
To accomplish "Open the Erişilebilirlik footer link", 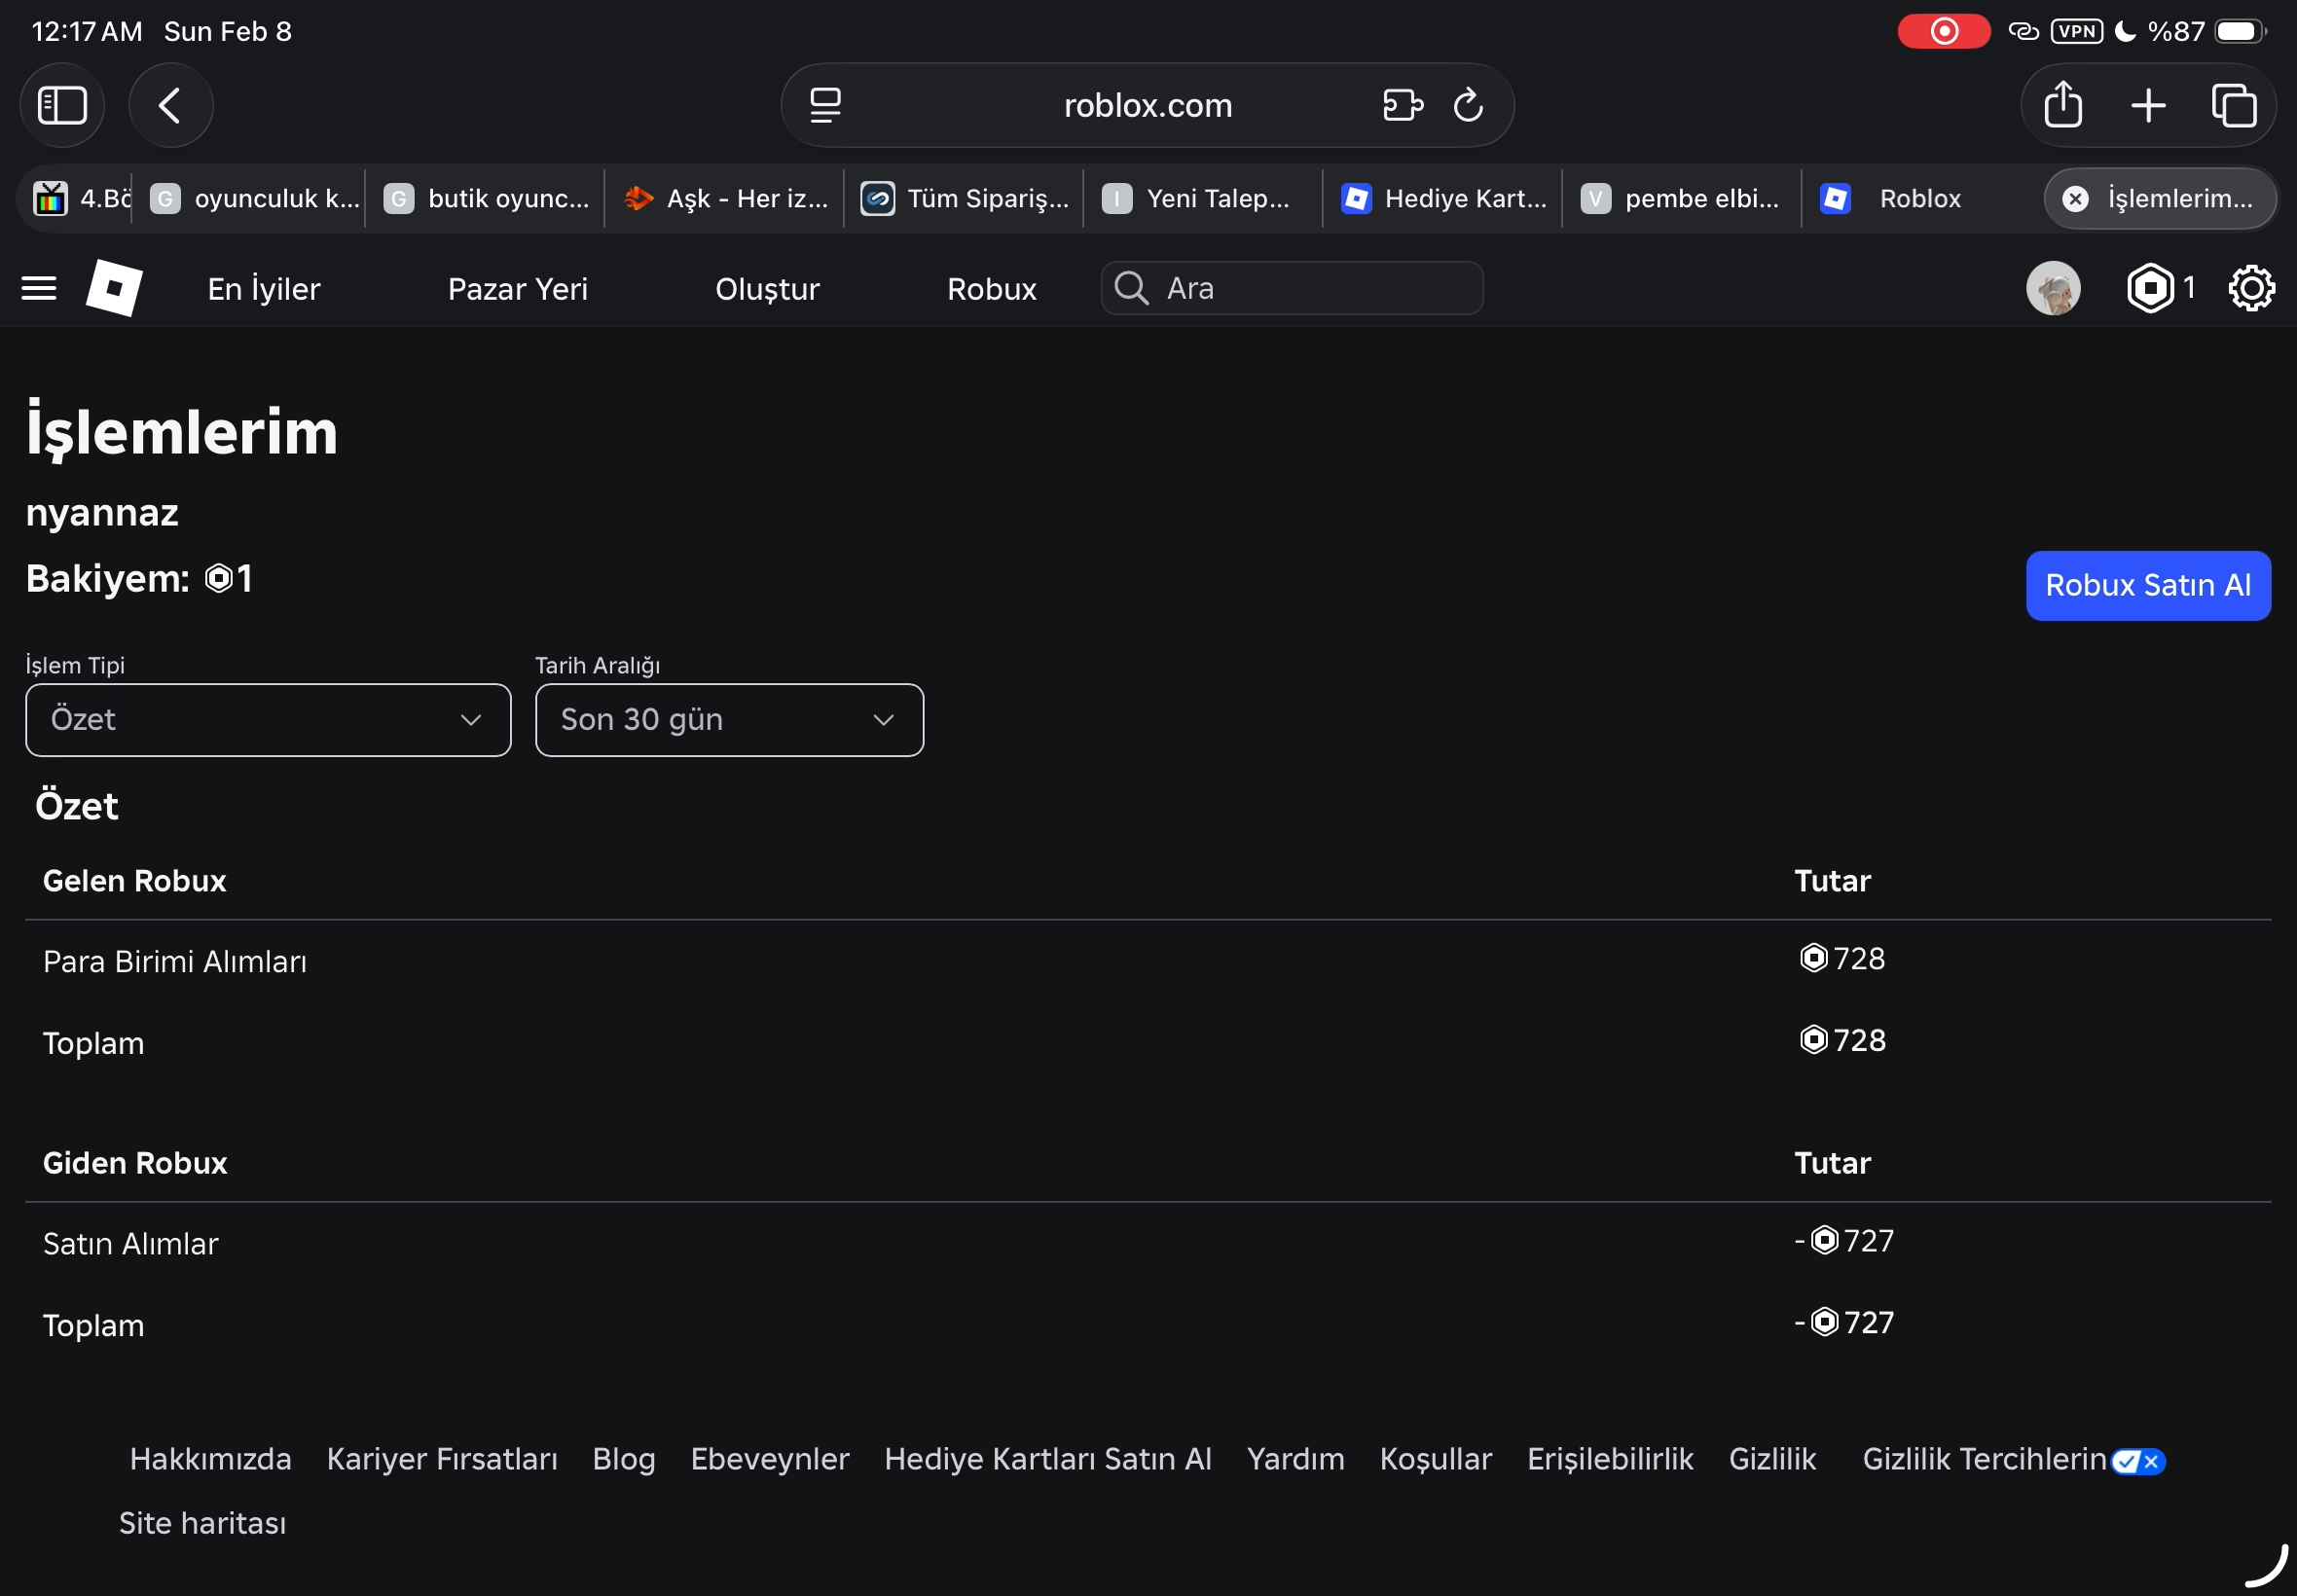I will click(1610, 1460).
